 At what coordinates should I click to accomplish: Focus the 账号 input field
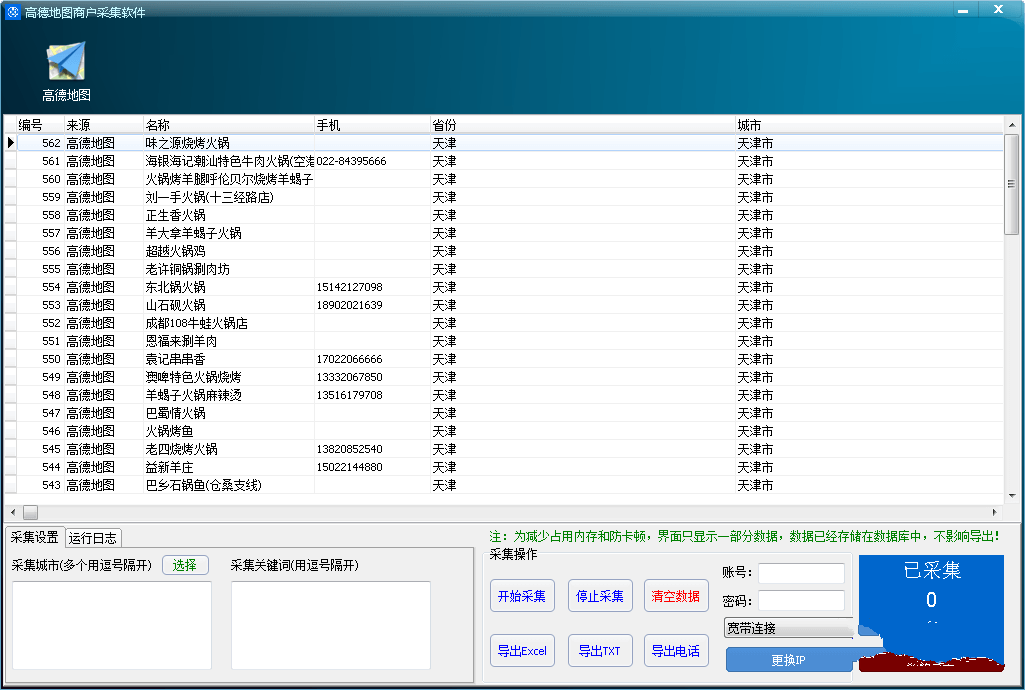point(801,573)
